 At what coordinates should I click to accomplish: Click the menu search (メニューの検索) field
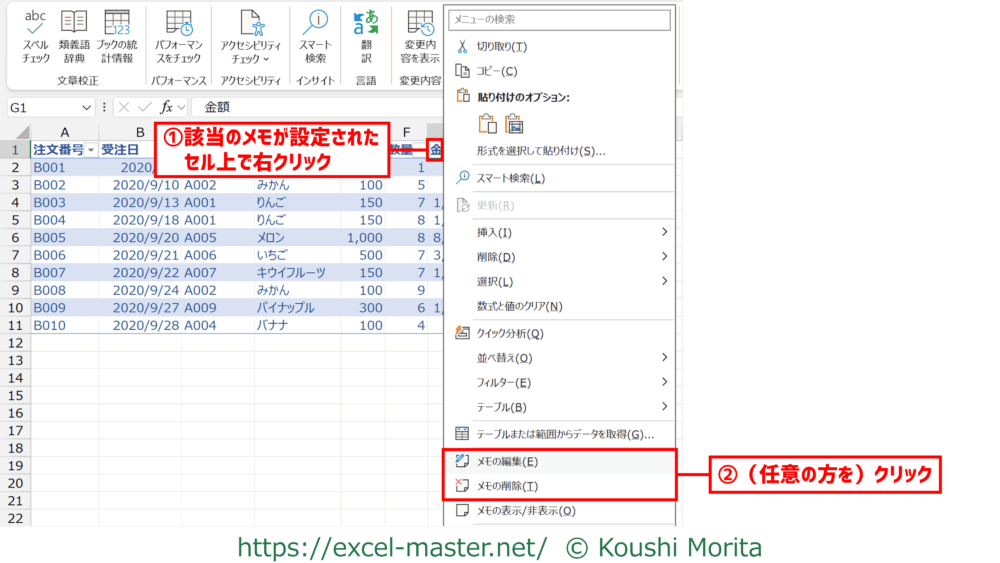pos(558,19)
